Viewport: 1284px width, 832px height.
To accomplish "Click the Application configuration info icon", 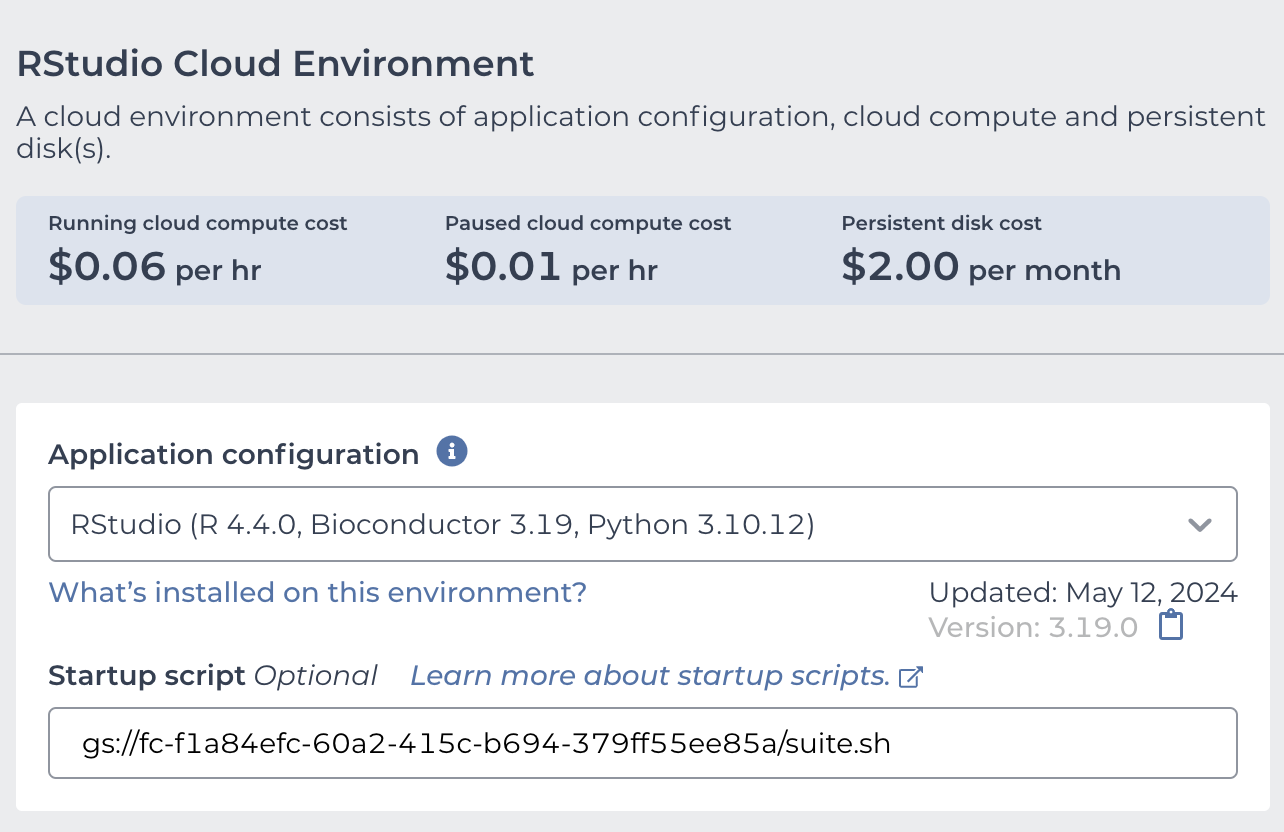I will [452, 452].
